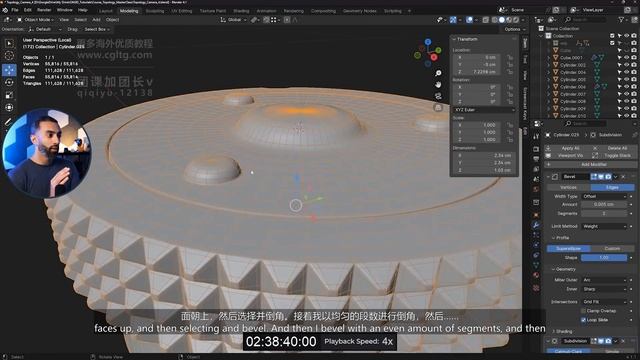Expand the Cylinder.007 tree row

[549, 94]
